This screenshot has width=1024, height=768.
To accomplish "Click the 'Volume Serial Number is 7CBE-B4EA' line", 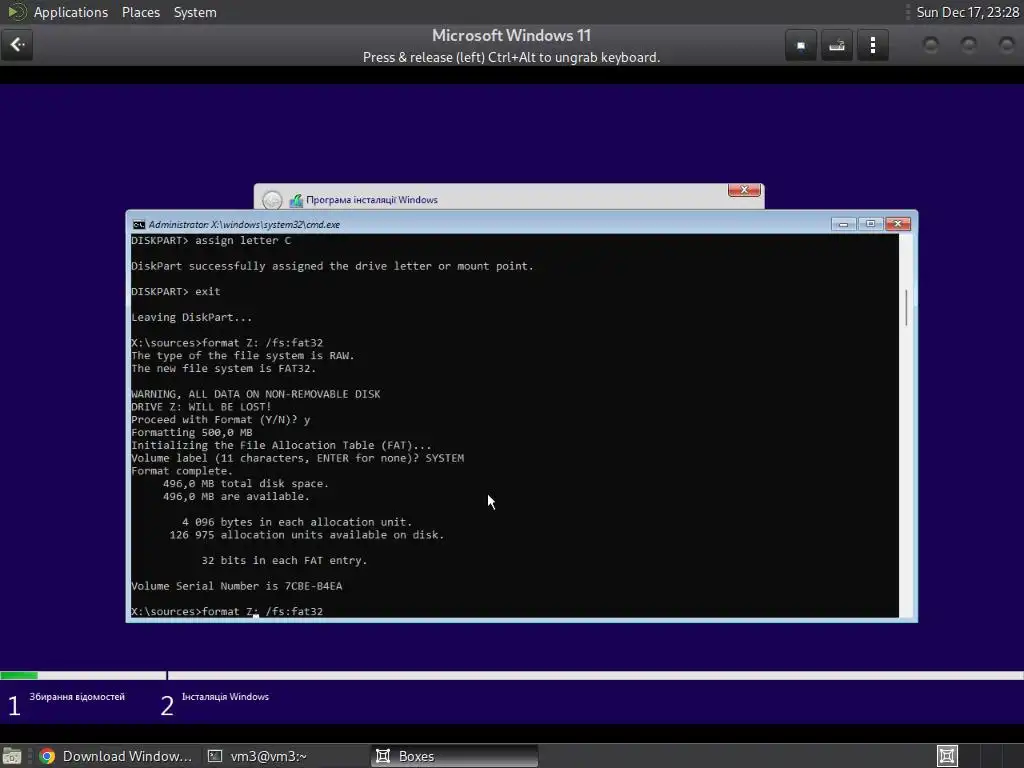I will tap(236, 586).
